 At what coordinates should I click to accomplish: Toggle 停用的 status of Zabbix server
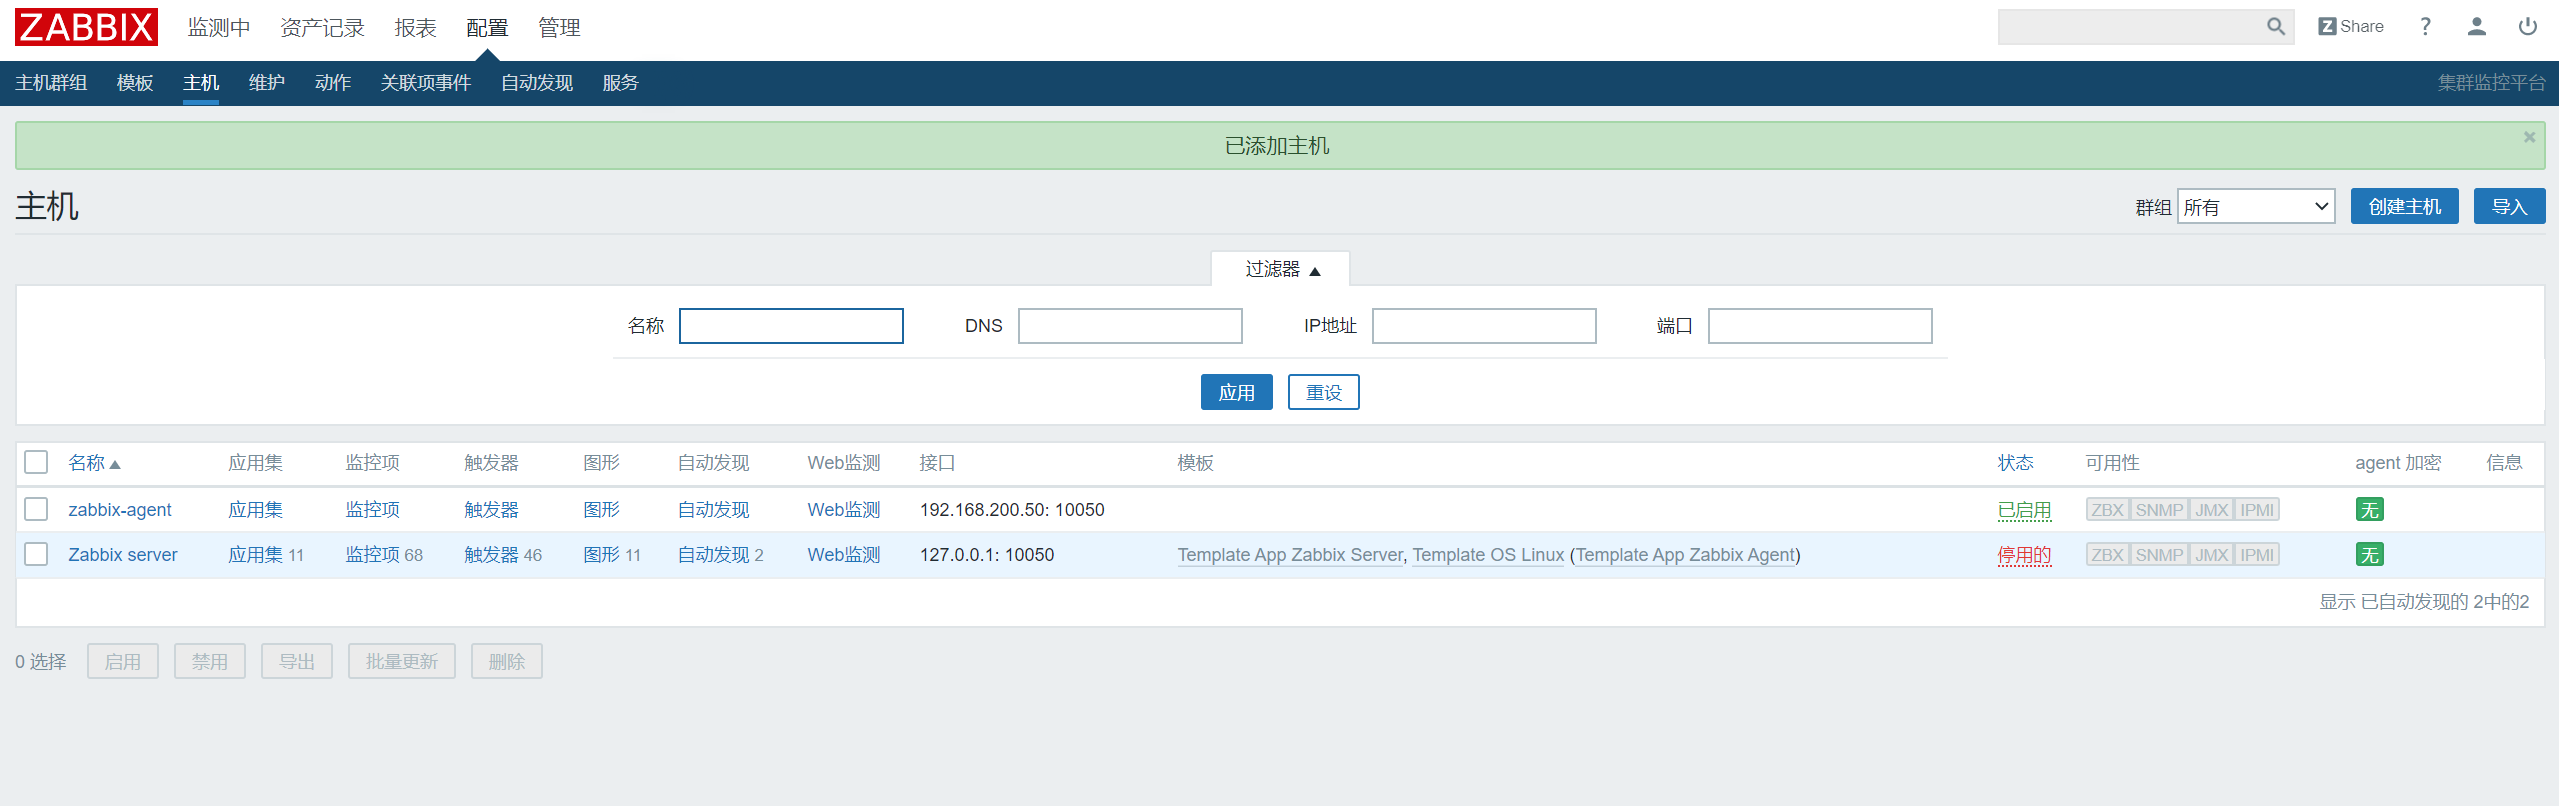click(x=2024, y=555)
